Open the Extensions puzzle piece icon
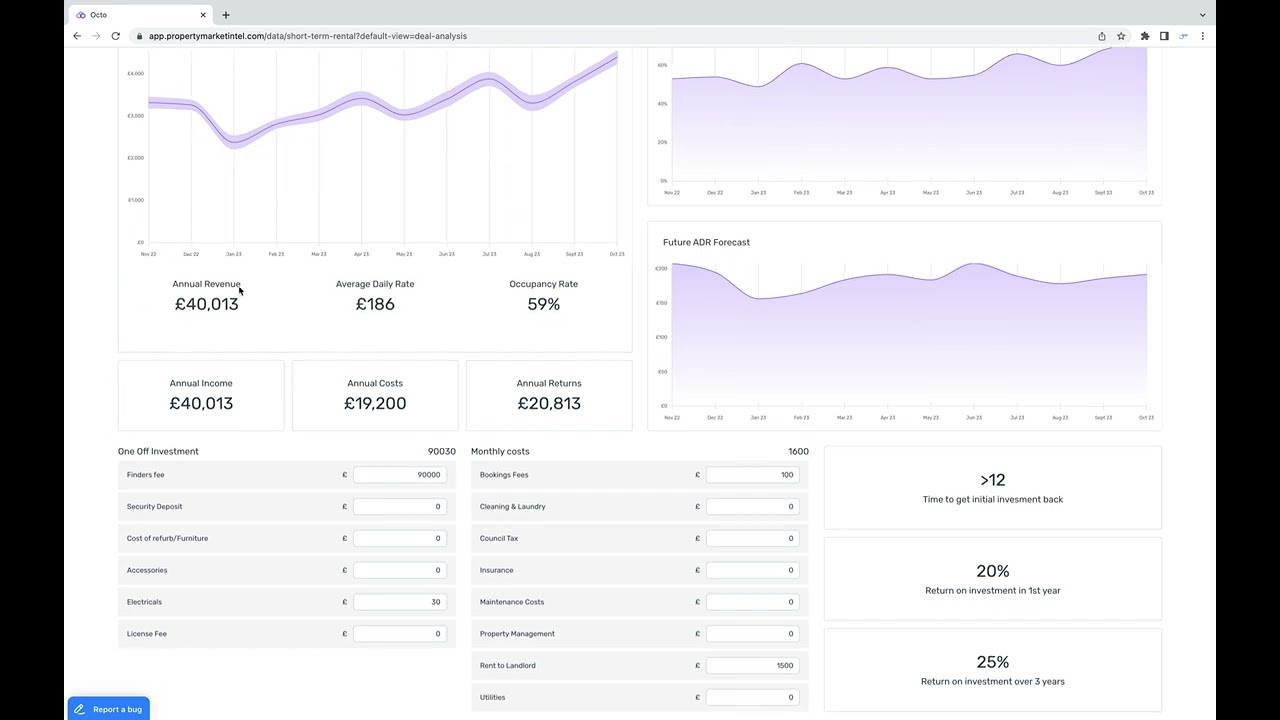This screenshot has width=1280, height=720. (1145, 36)
